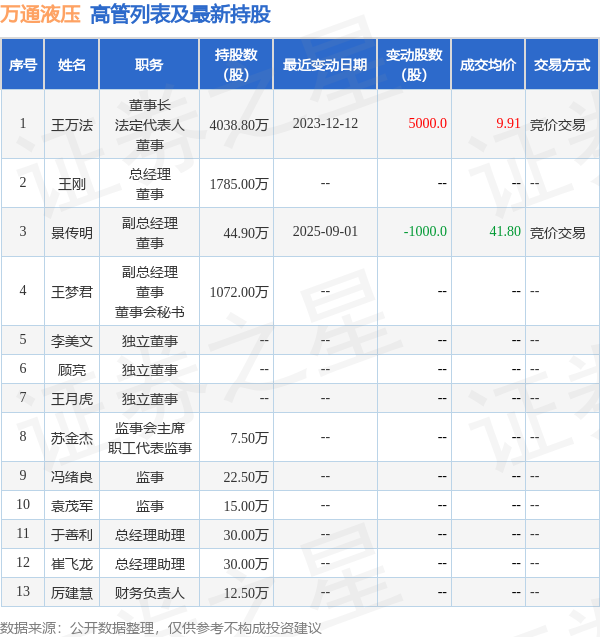Click the name 厉建慧
Image resolution: width=600 pixels, height=637 pixels.
click(72, 593)
